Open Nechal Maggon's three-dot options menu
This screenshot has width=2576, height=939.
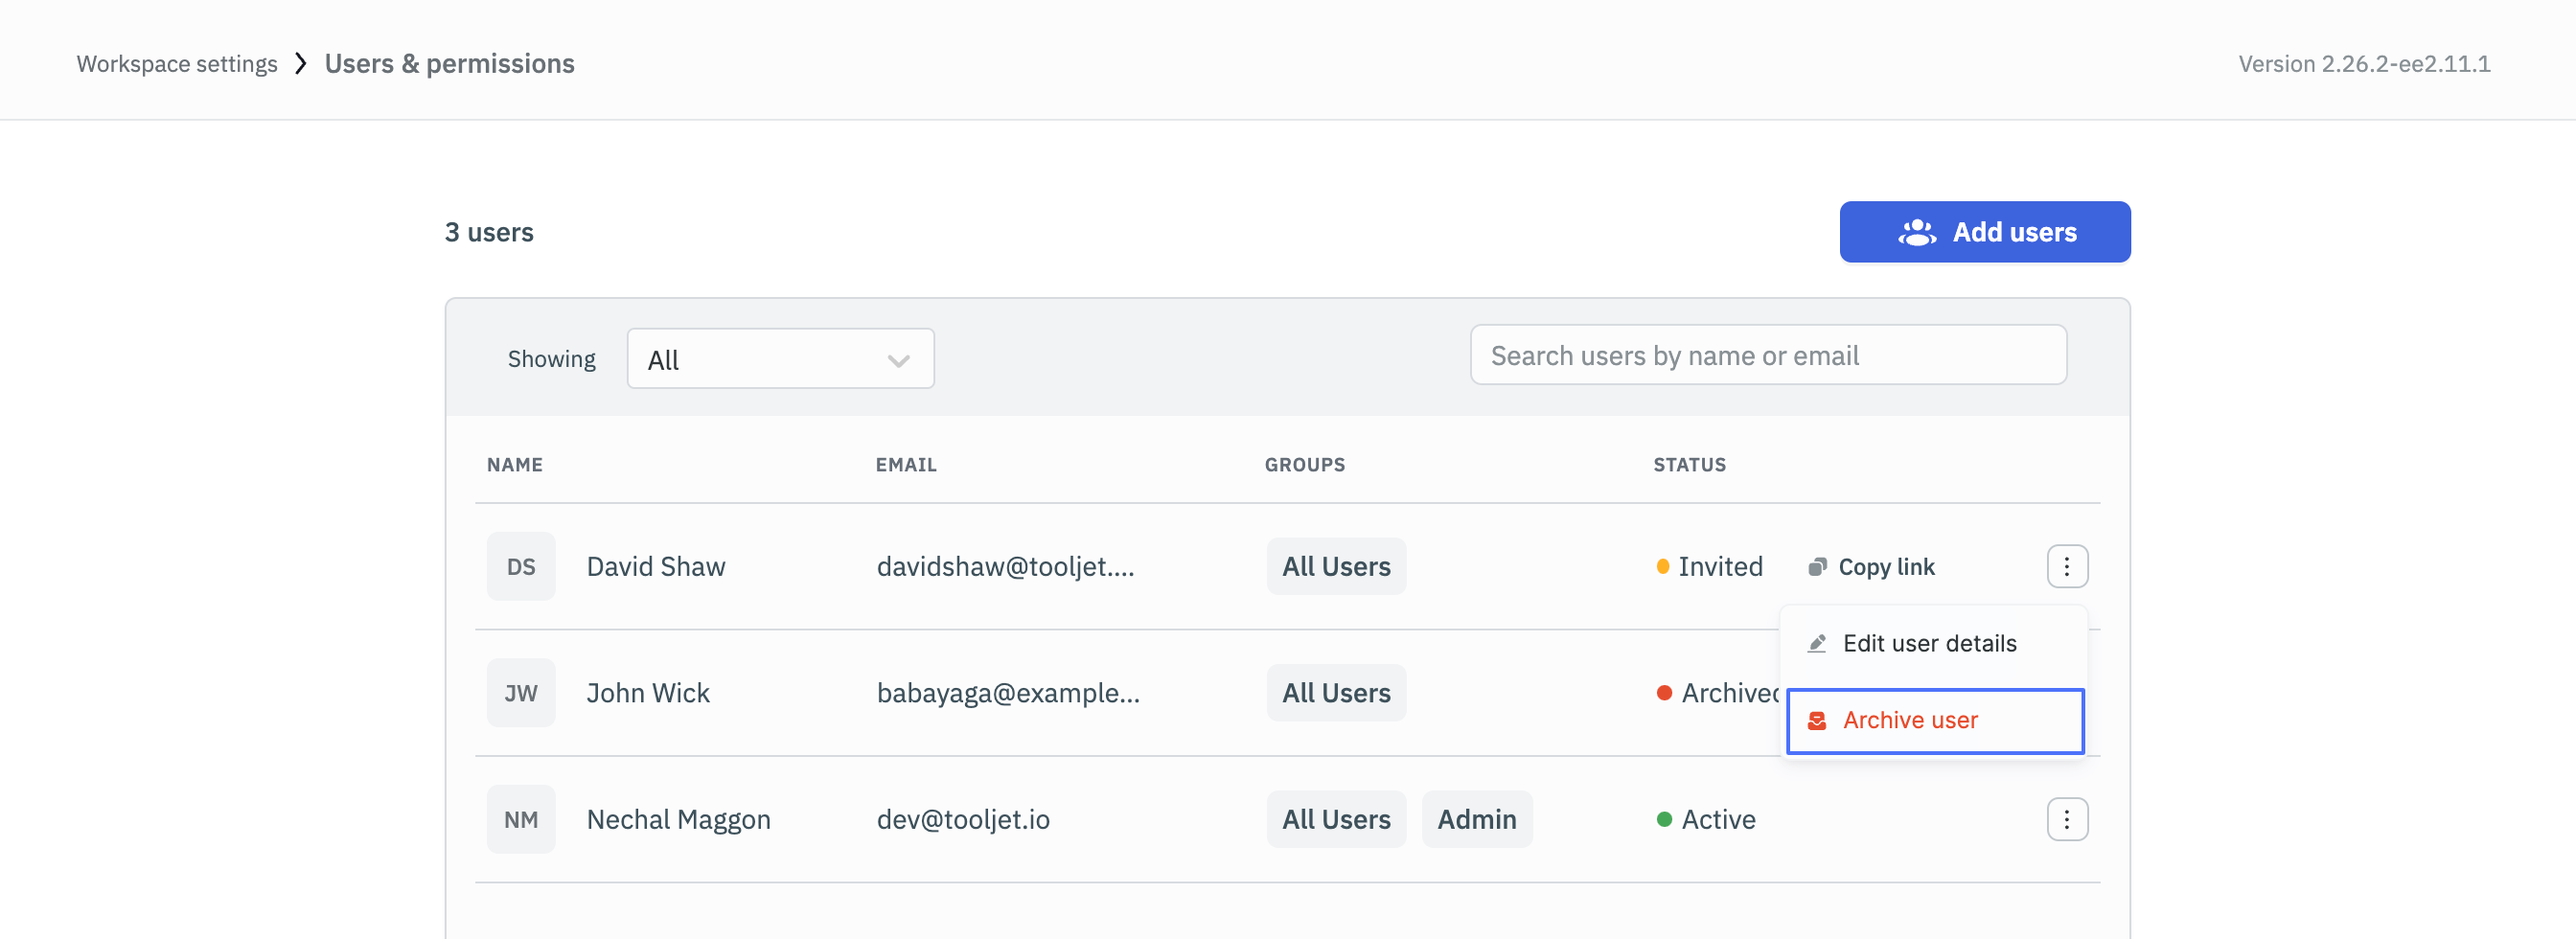click(x=2066, y=819)
